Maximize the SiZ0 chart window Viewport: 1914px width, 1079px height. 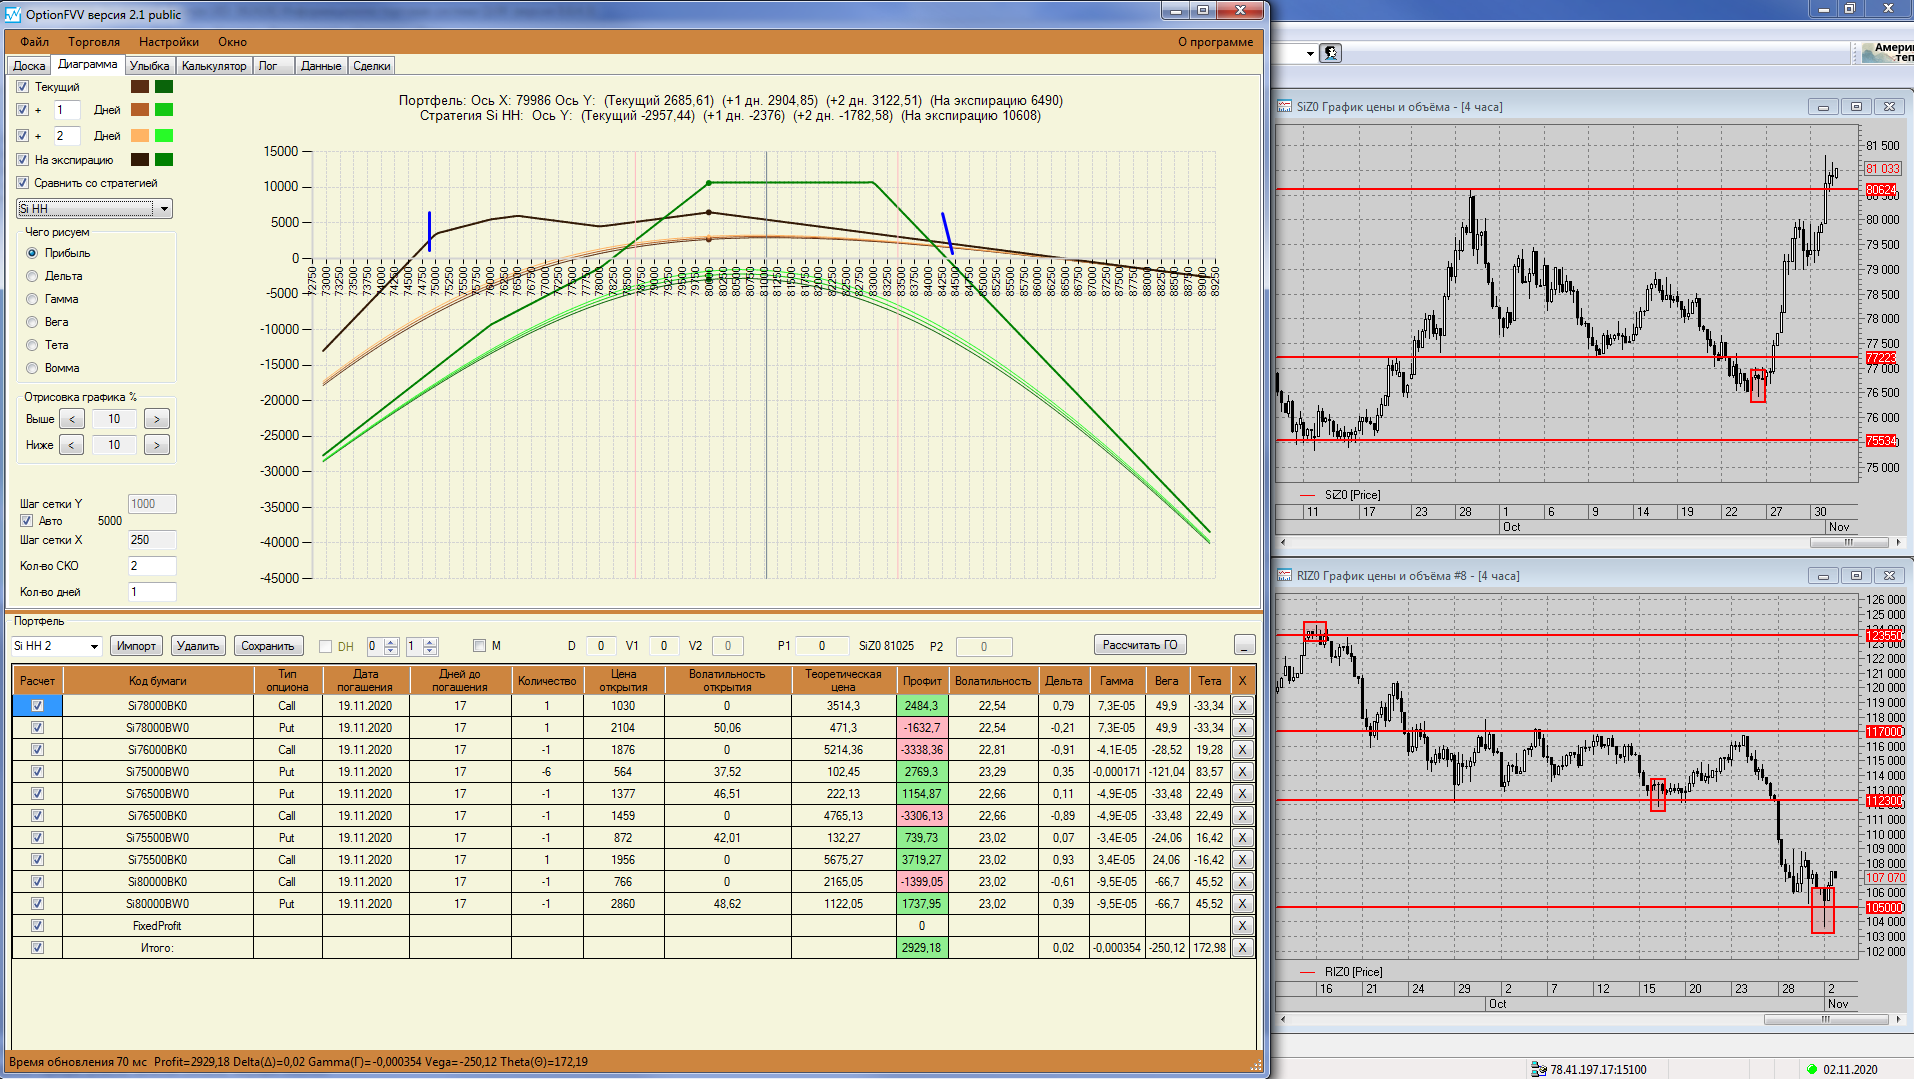tap(1856, 107)
